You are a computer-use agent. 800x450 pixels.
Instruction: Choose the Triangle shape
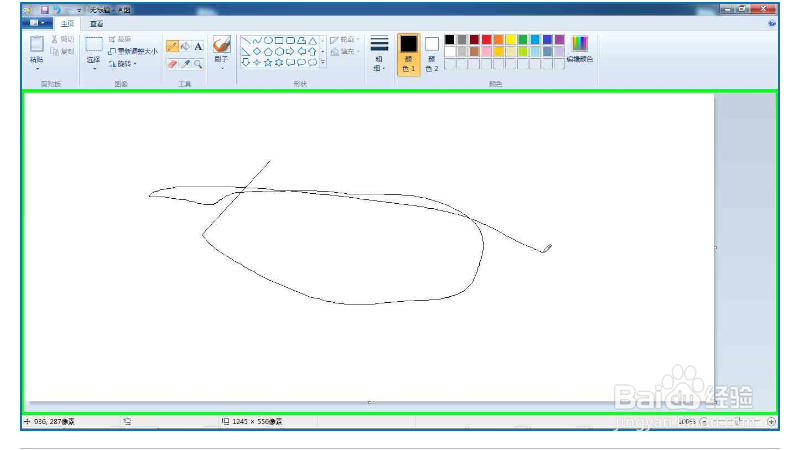[312, 40]
